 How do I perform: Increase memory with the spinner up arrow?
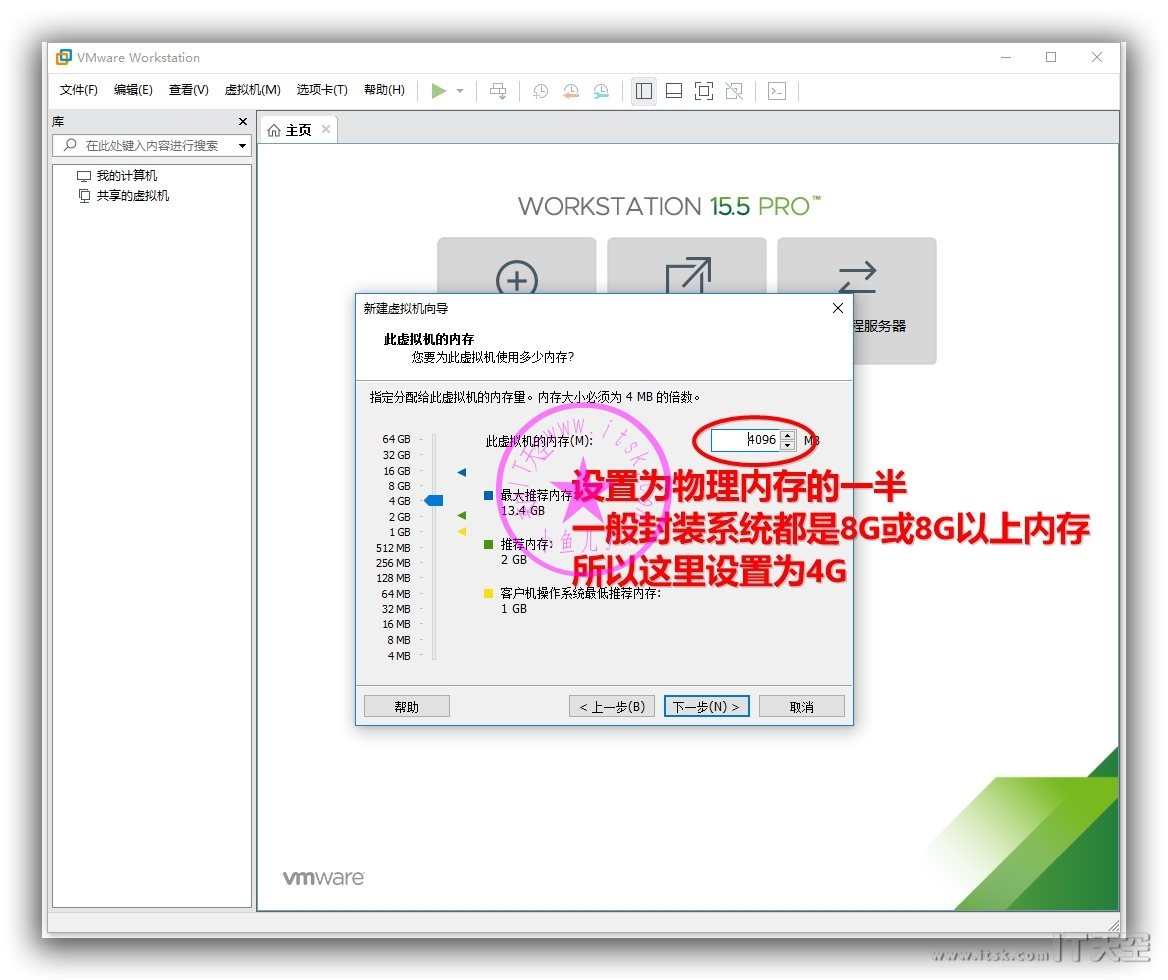click(787, 436)
